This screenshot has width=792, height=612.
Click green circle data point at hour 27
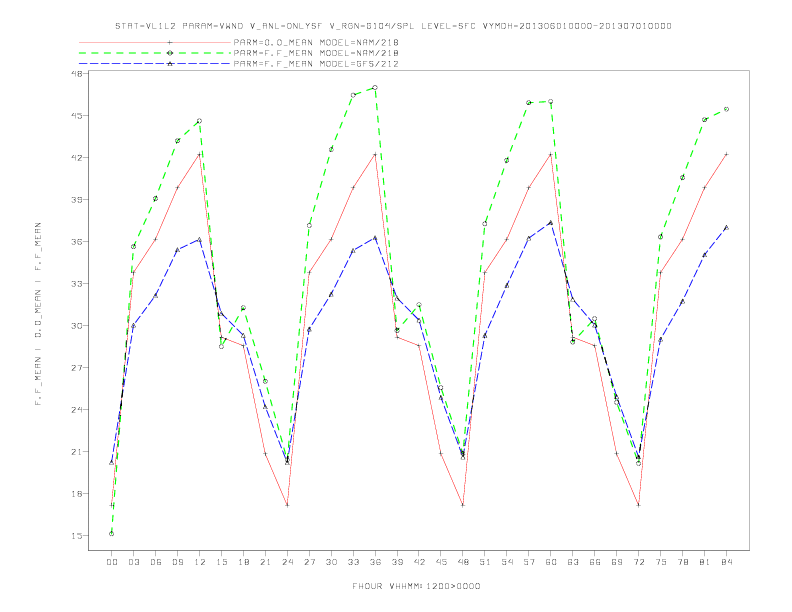(309, 225)
